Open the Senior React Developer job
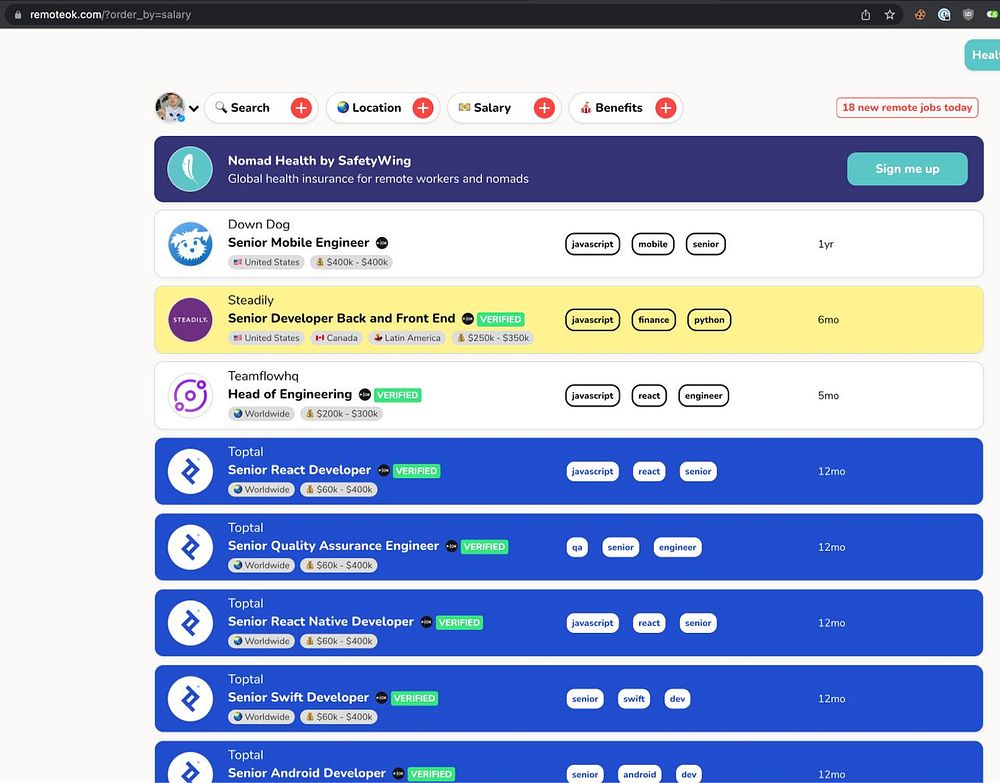Screen dimensions: 1000x783 tap(299, 470)
